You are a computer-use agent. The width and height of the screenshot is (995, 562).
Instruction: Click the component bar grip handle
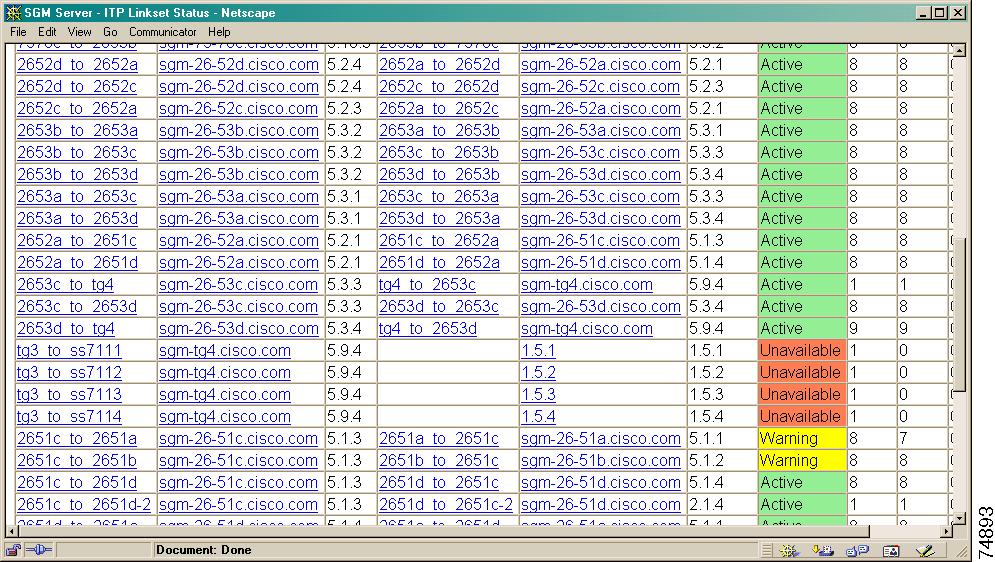coord(767,551)
